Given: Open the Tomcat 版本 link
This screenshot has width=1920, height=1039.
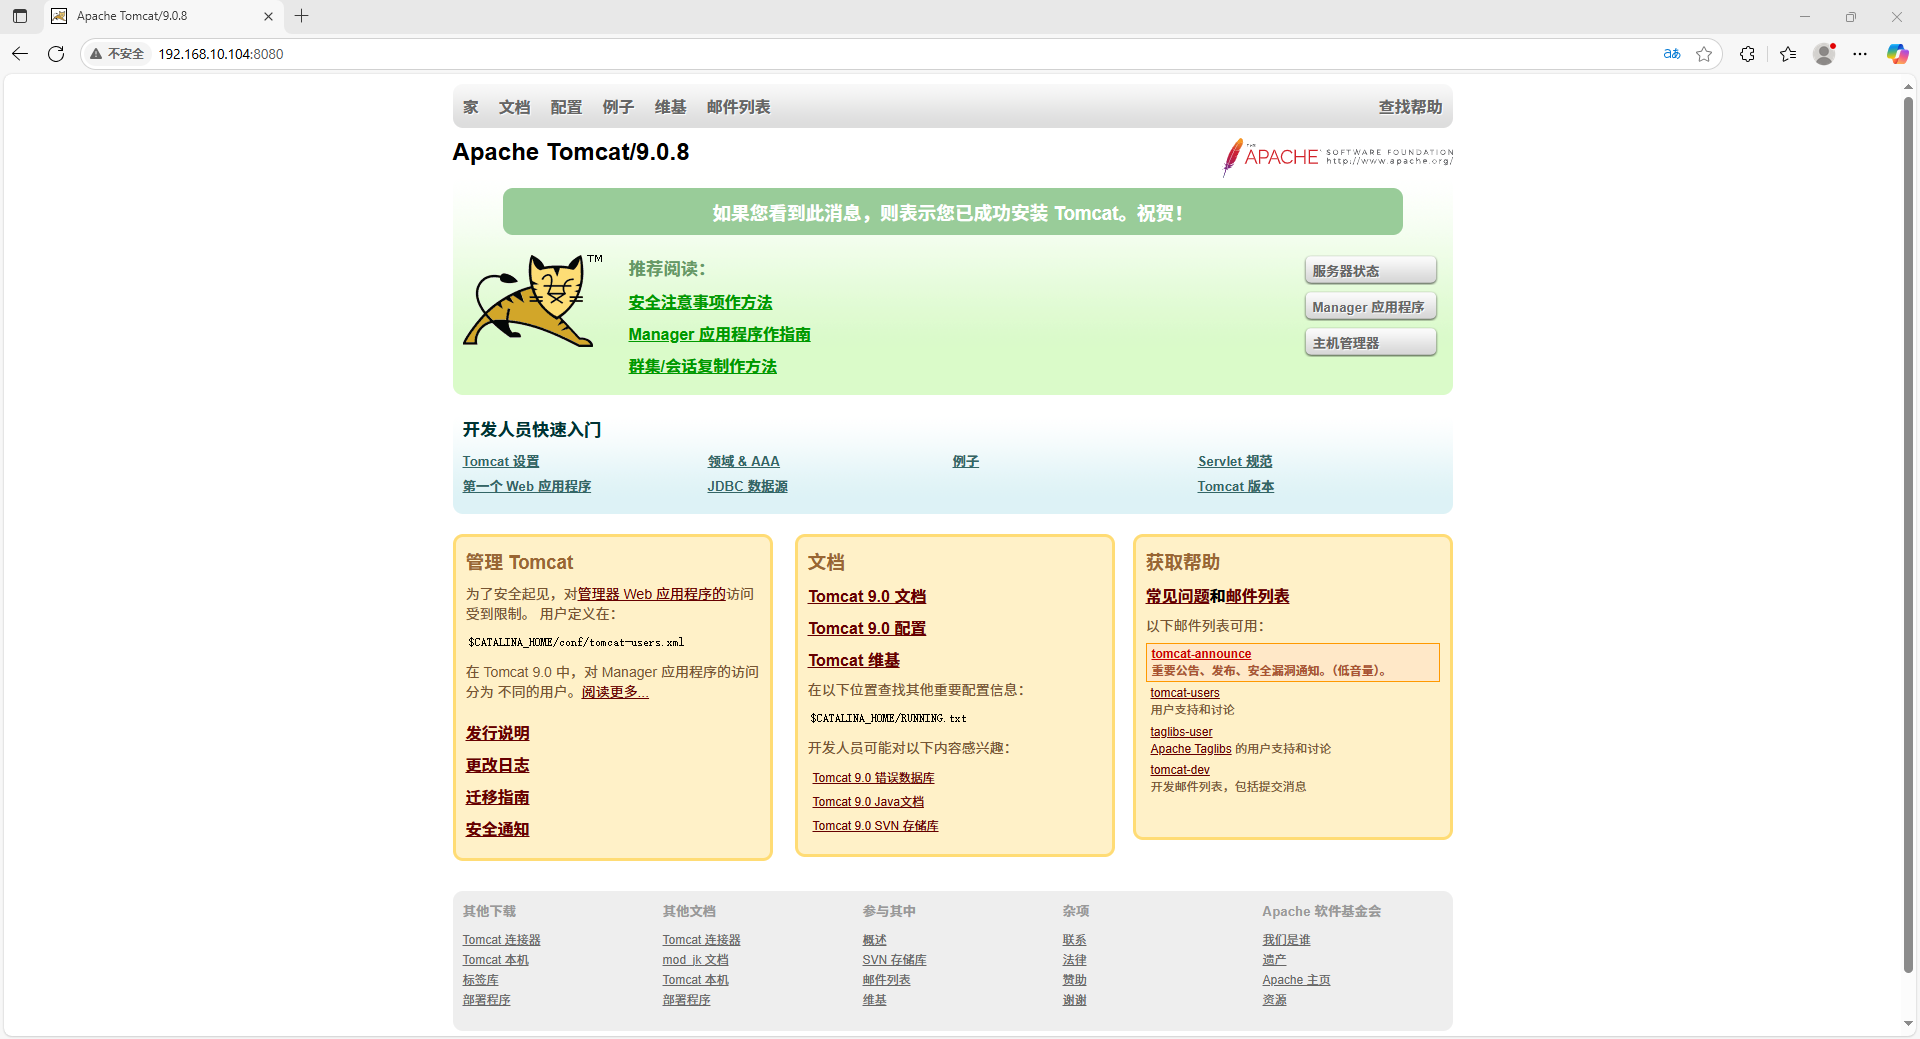Looking at the screenshot, I should click(x=1235, y=486).
